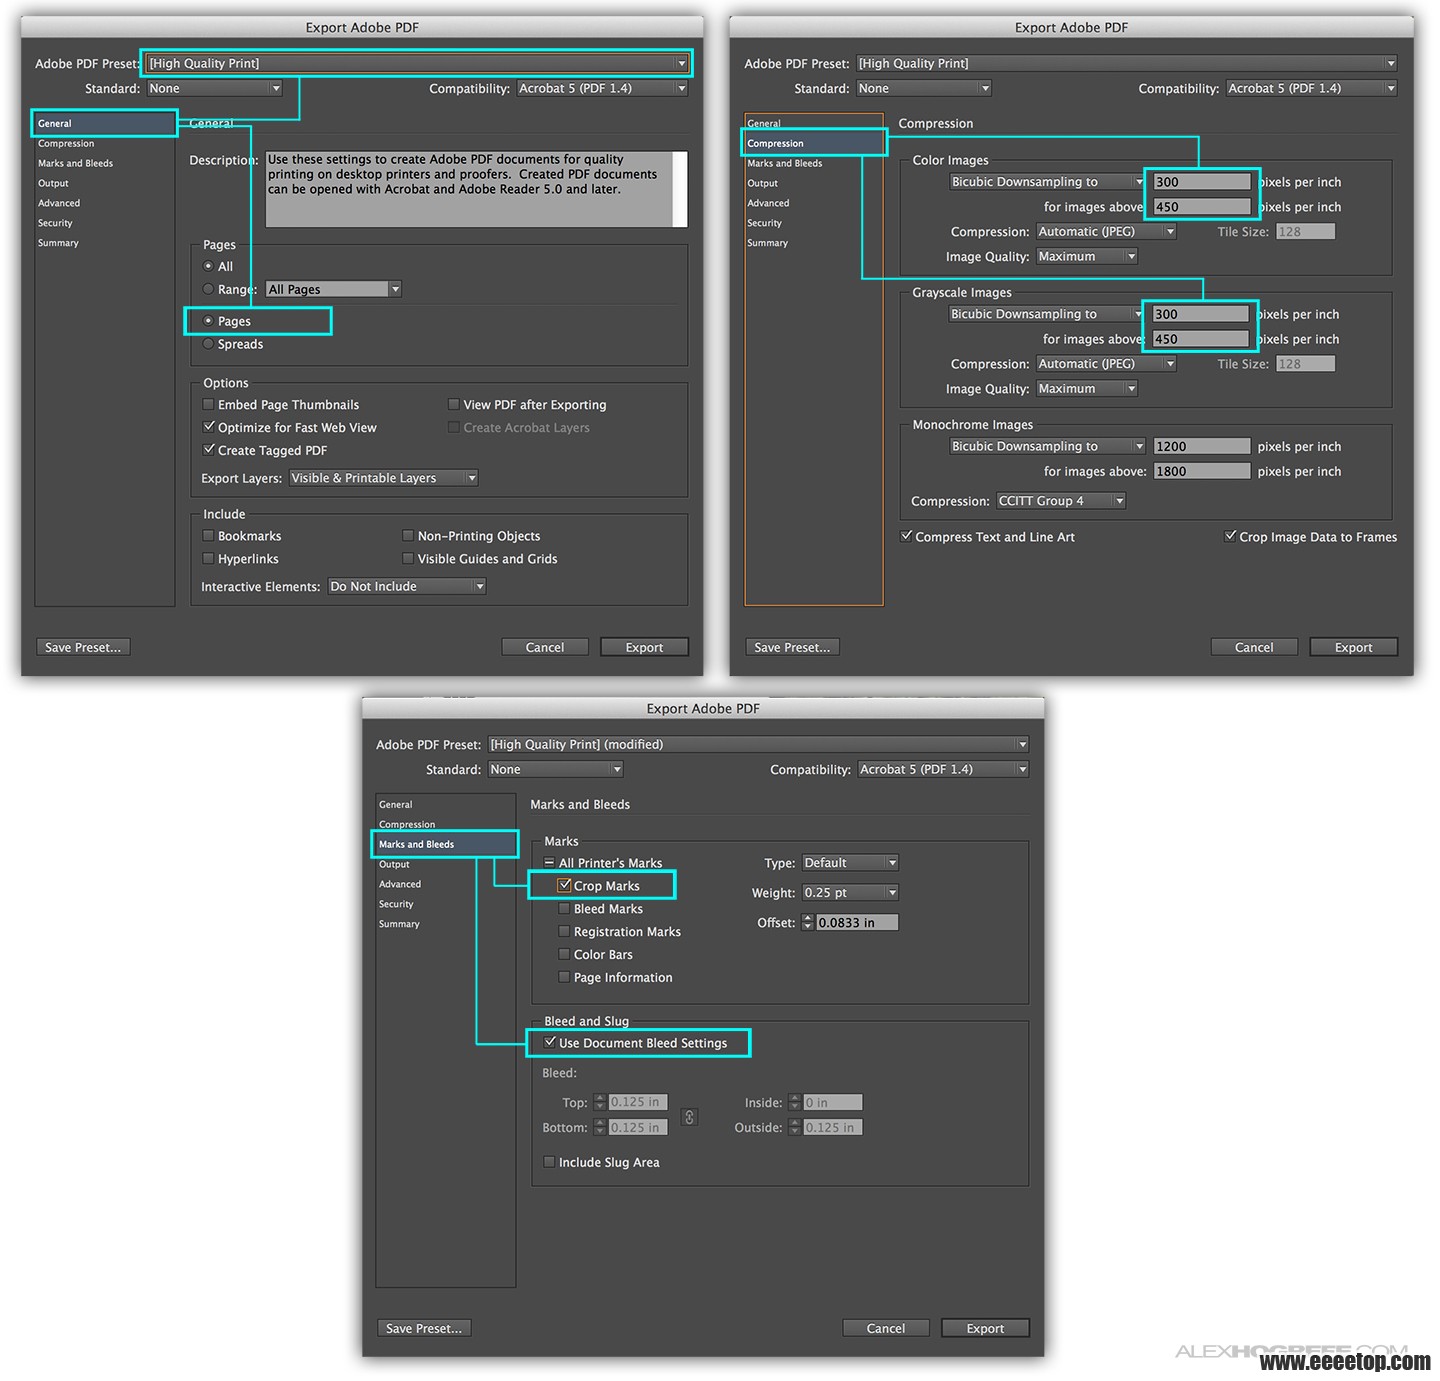The image size is (1440, 1381).
Task: Enable Embed Page Thumbnails
Action: [x=208, y=404]
